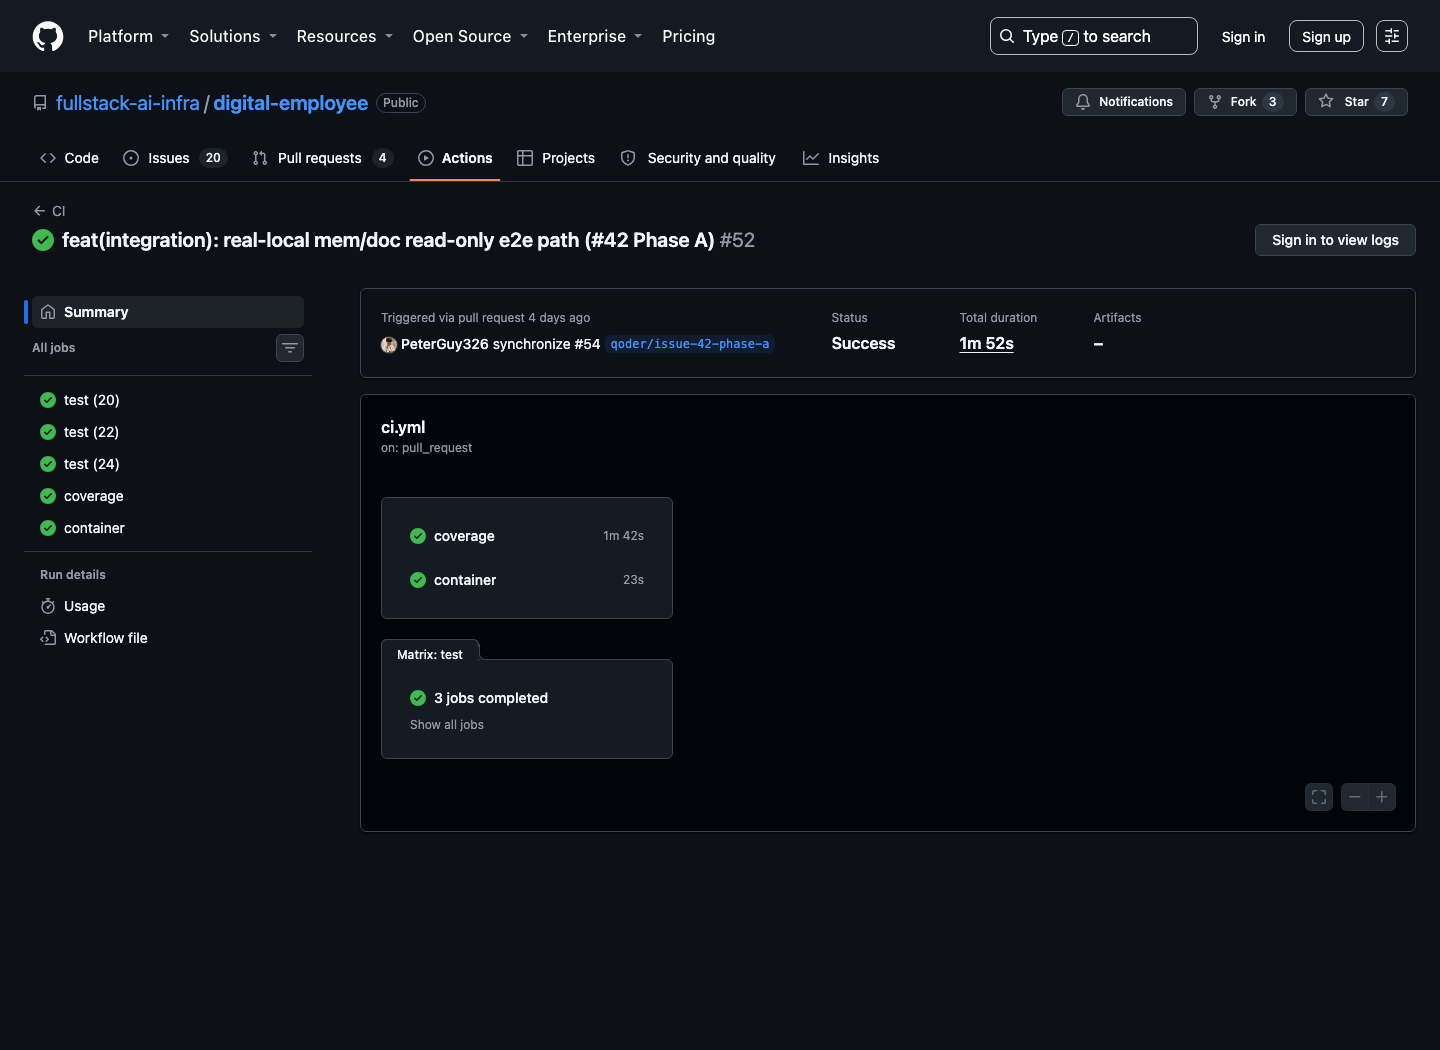
Task: Select Summary in the sidebar
Action: point(168,312)
